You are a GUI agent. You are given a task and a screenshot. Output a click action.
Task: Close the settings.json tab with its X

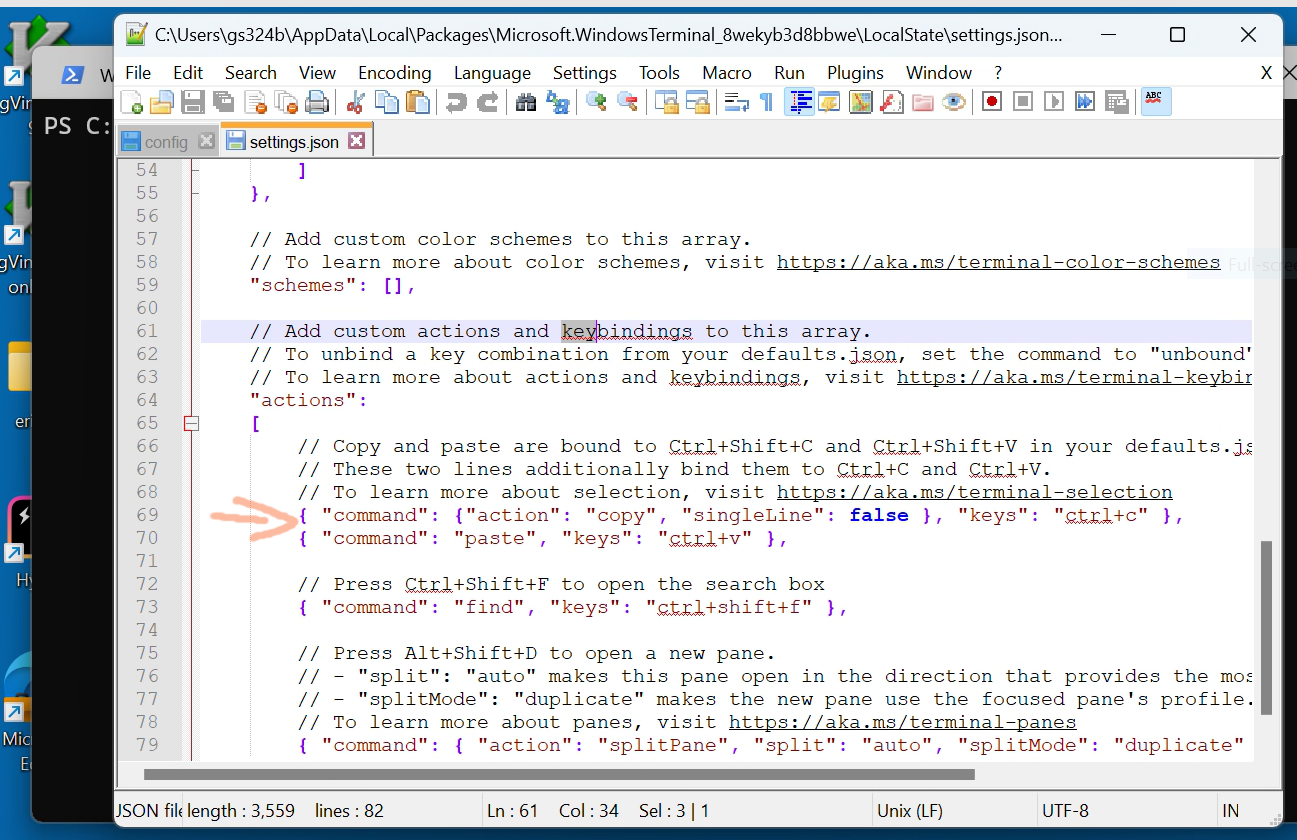coord(356,141)
